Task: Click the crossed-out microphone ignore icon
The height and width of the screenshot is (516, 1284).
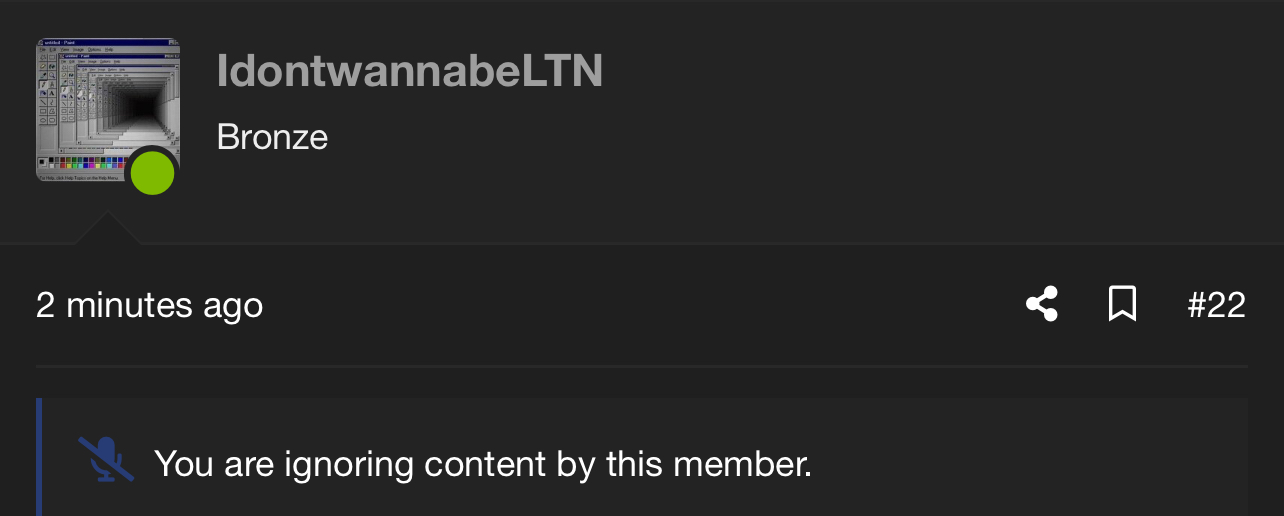Action: (106, 460)
